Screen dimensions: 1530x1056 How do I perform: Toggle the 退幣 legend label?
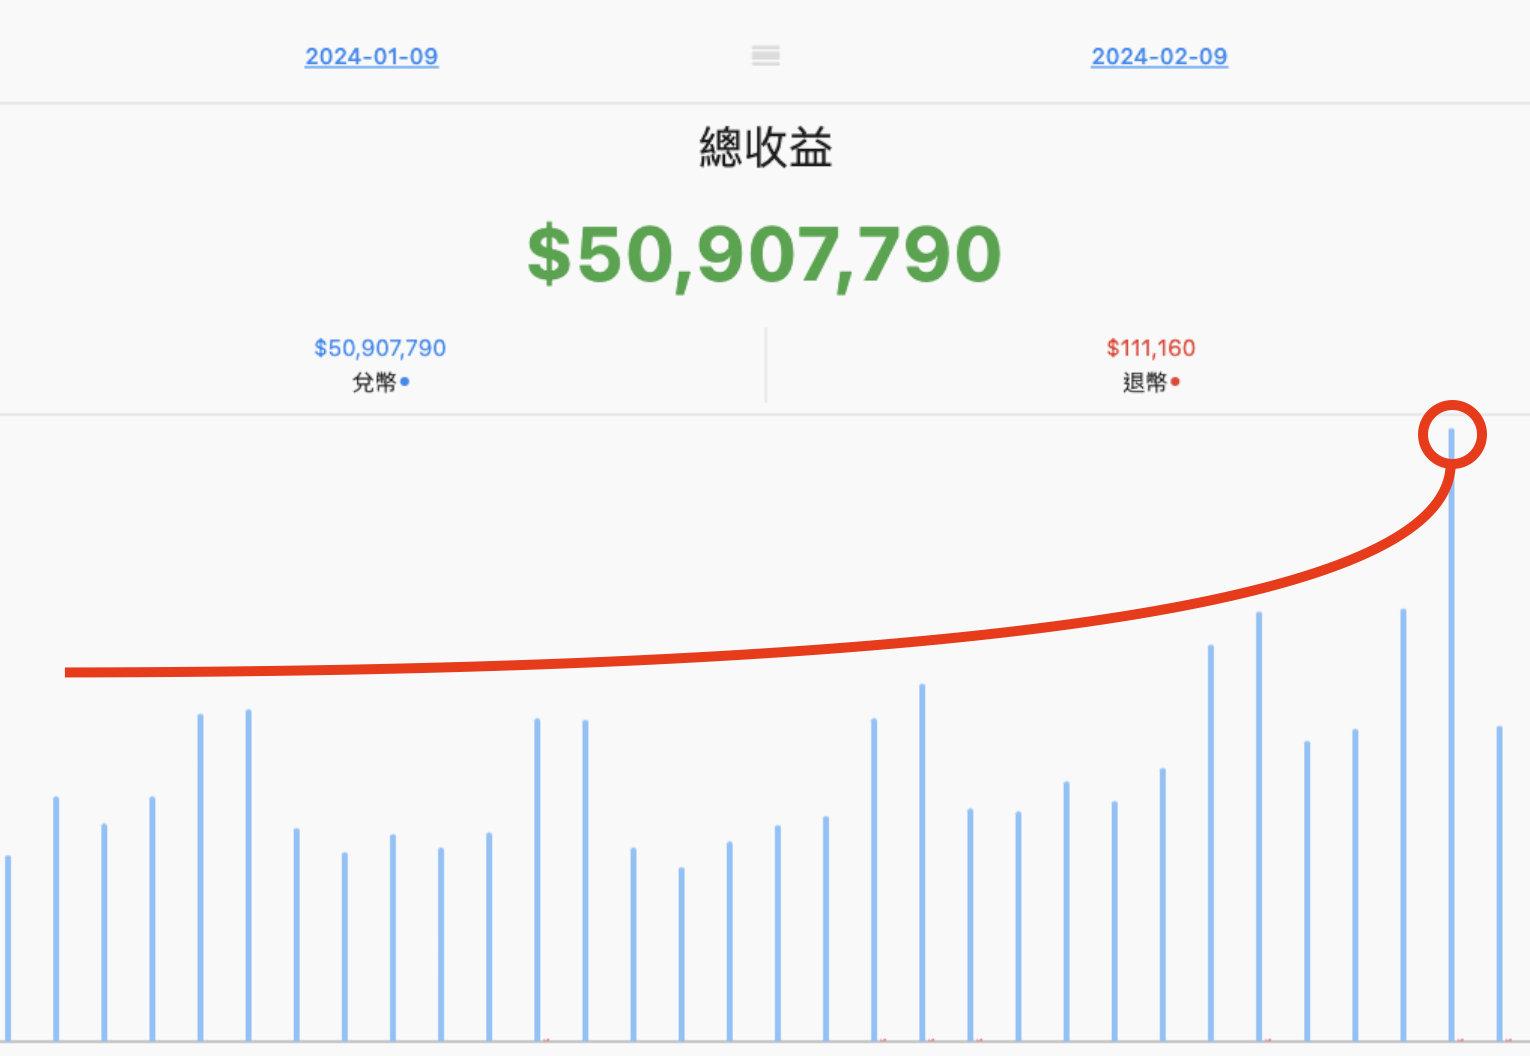1151,382
